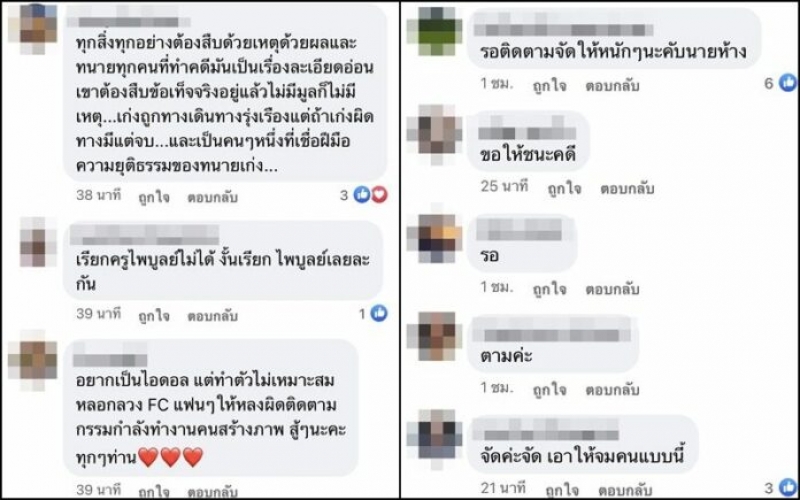Screen dimensions: 800x500
Task: Open avatar of the ตามค่ะ commenter
Action: (x=438, y=337)
